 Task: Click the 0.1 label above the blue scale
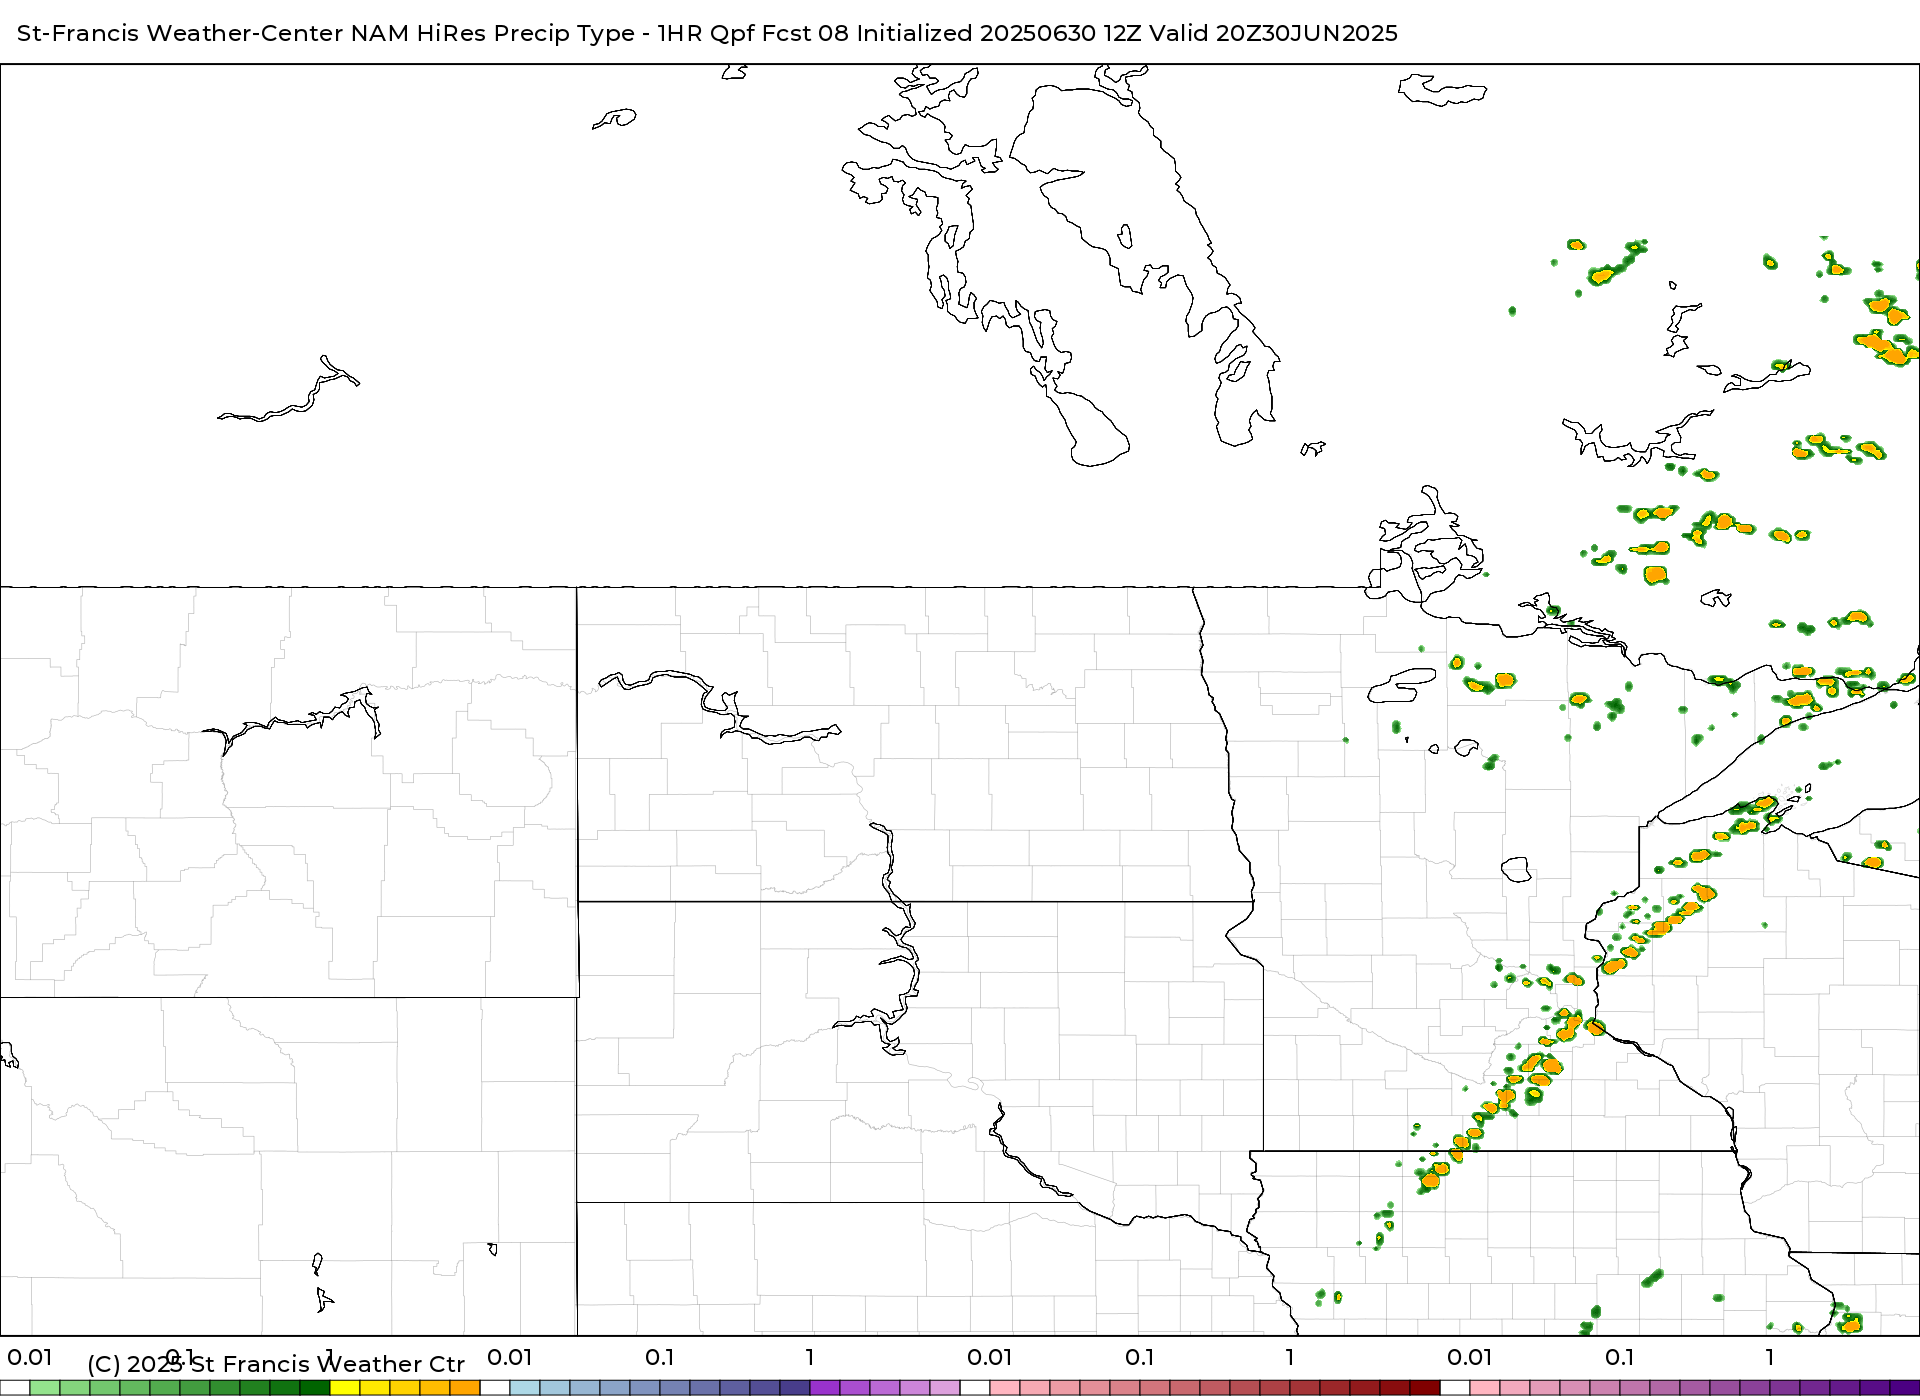click(660, 1357)
